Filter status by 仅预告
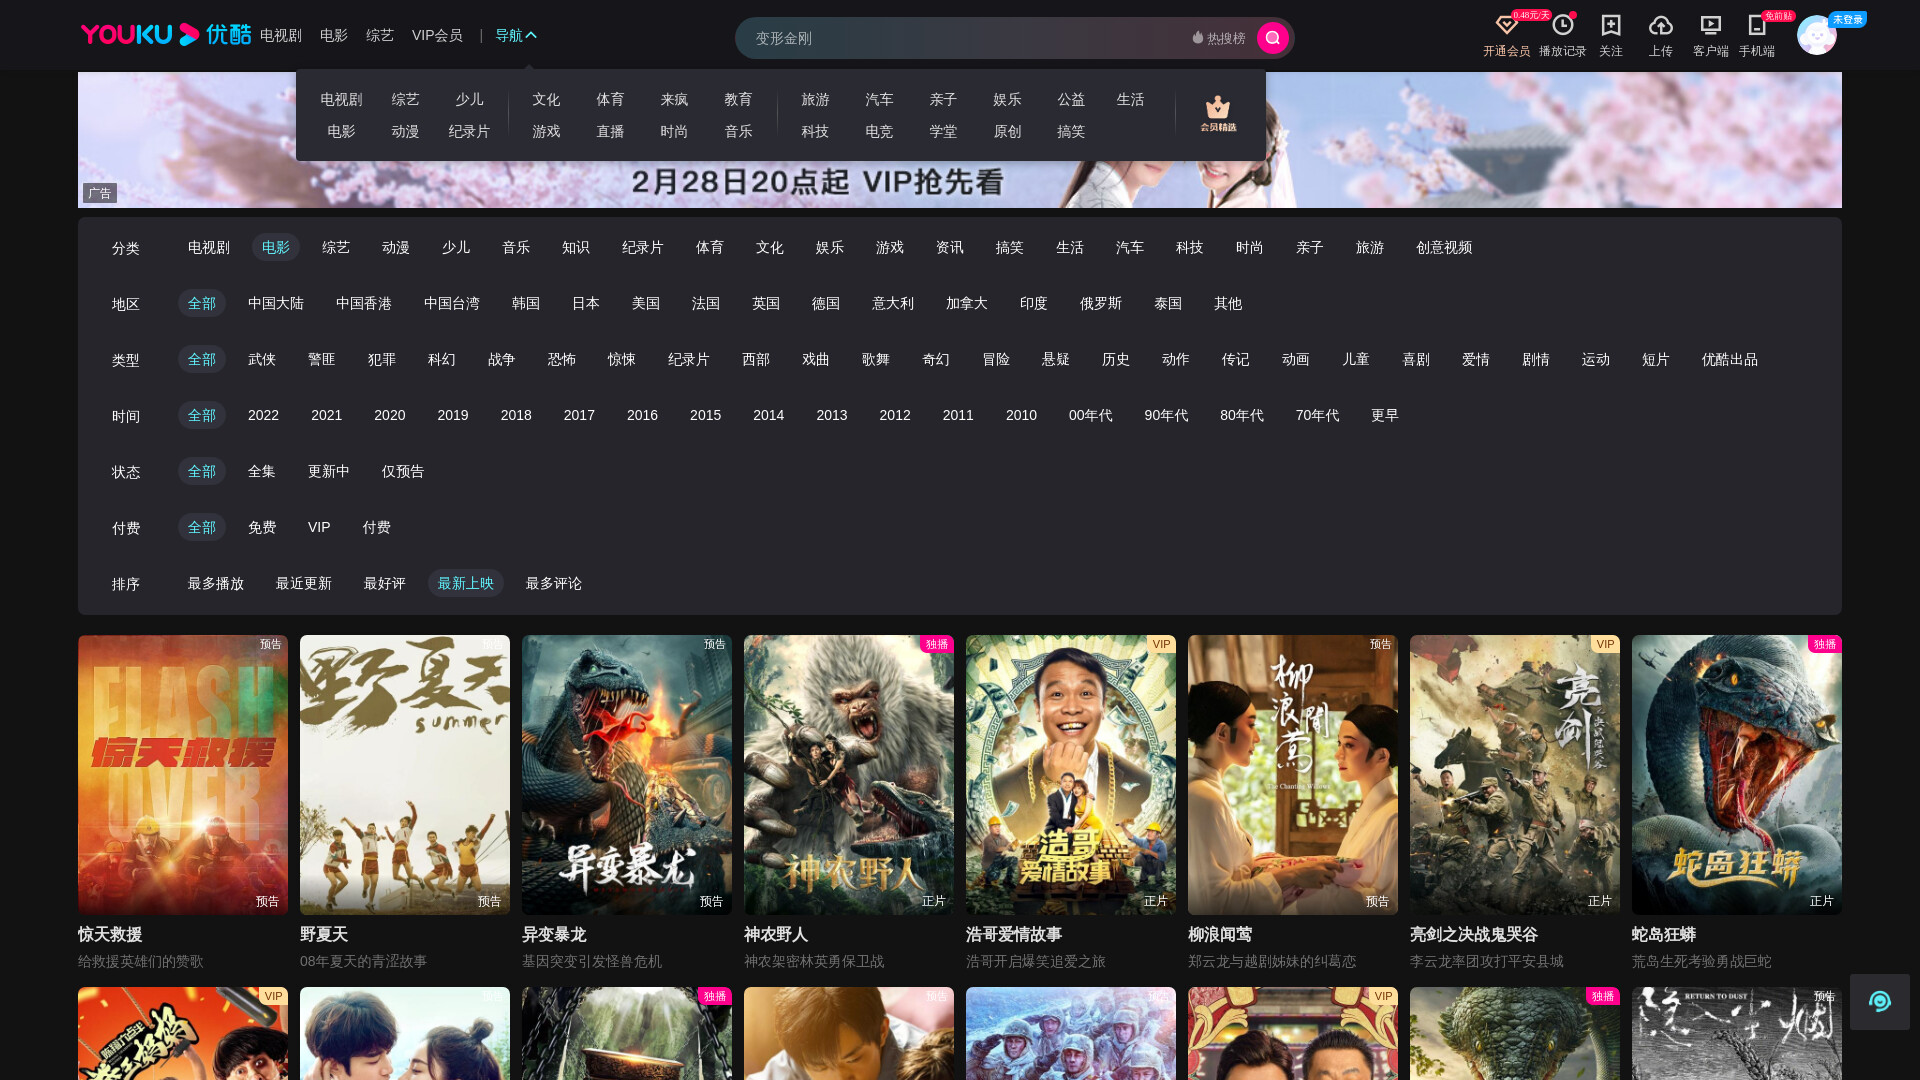 pyautogui.click(x=403, y=471)
